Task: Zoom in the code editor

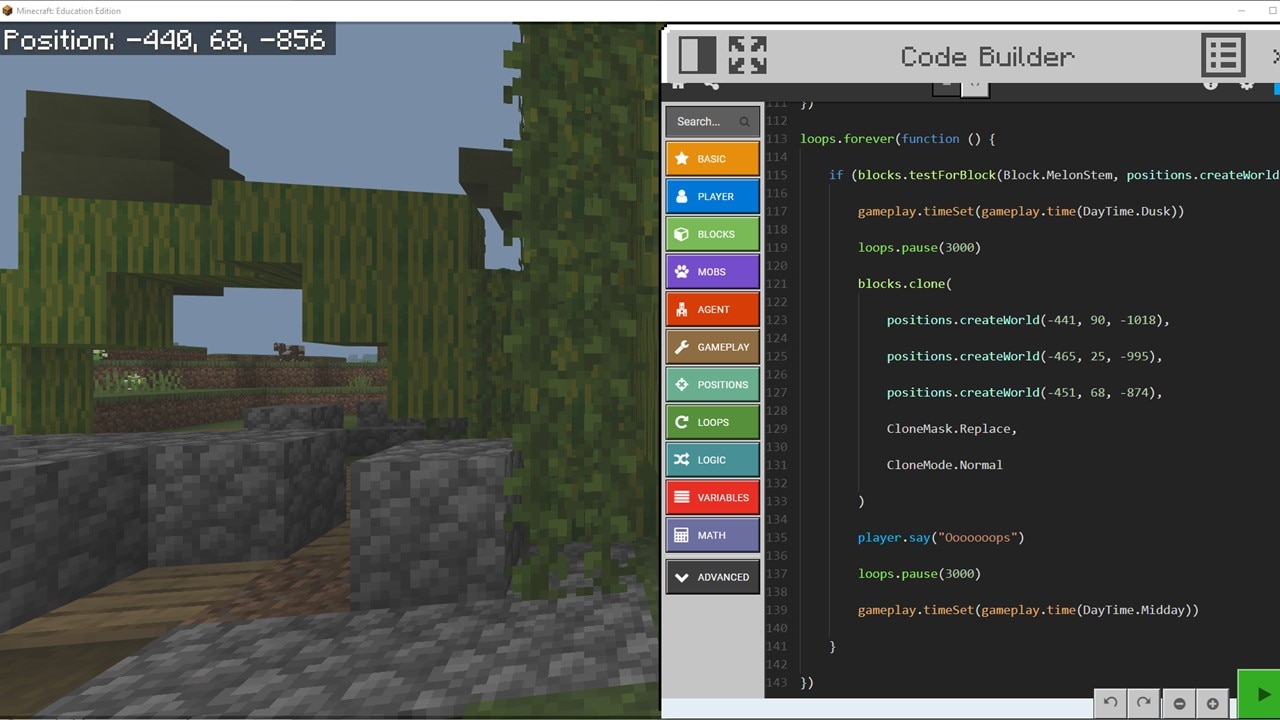Action: [x=1212, y=703]
